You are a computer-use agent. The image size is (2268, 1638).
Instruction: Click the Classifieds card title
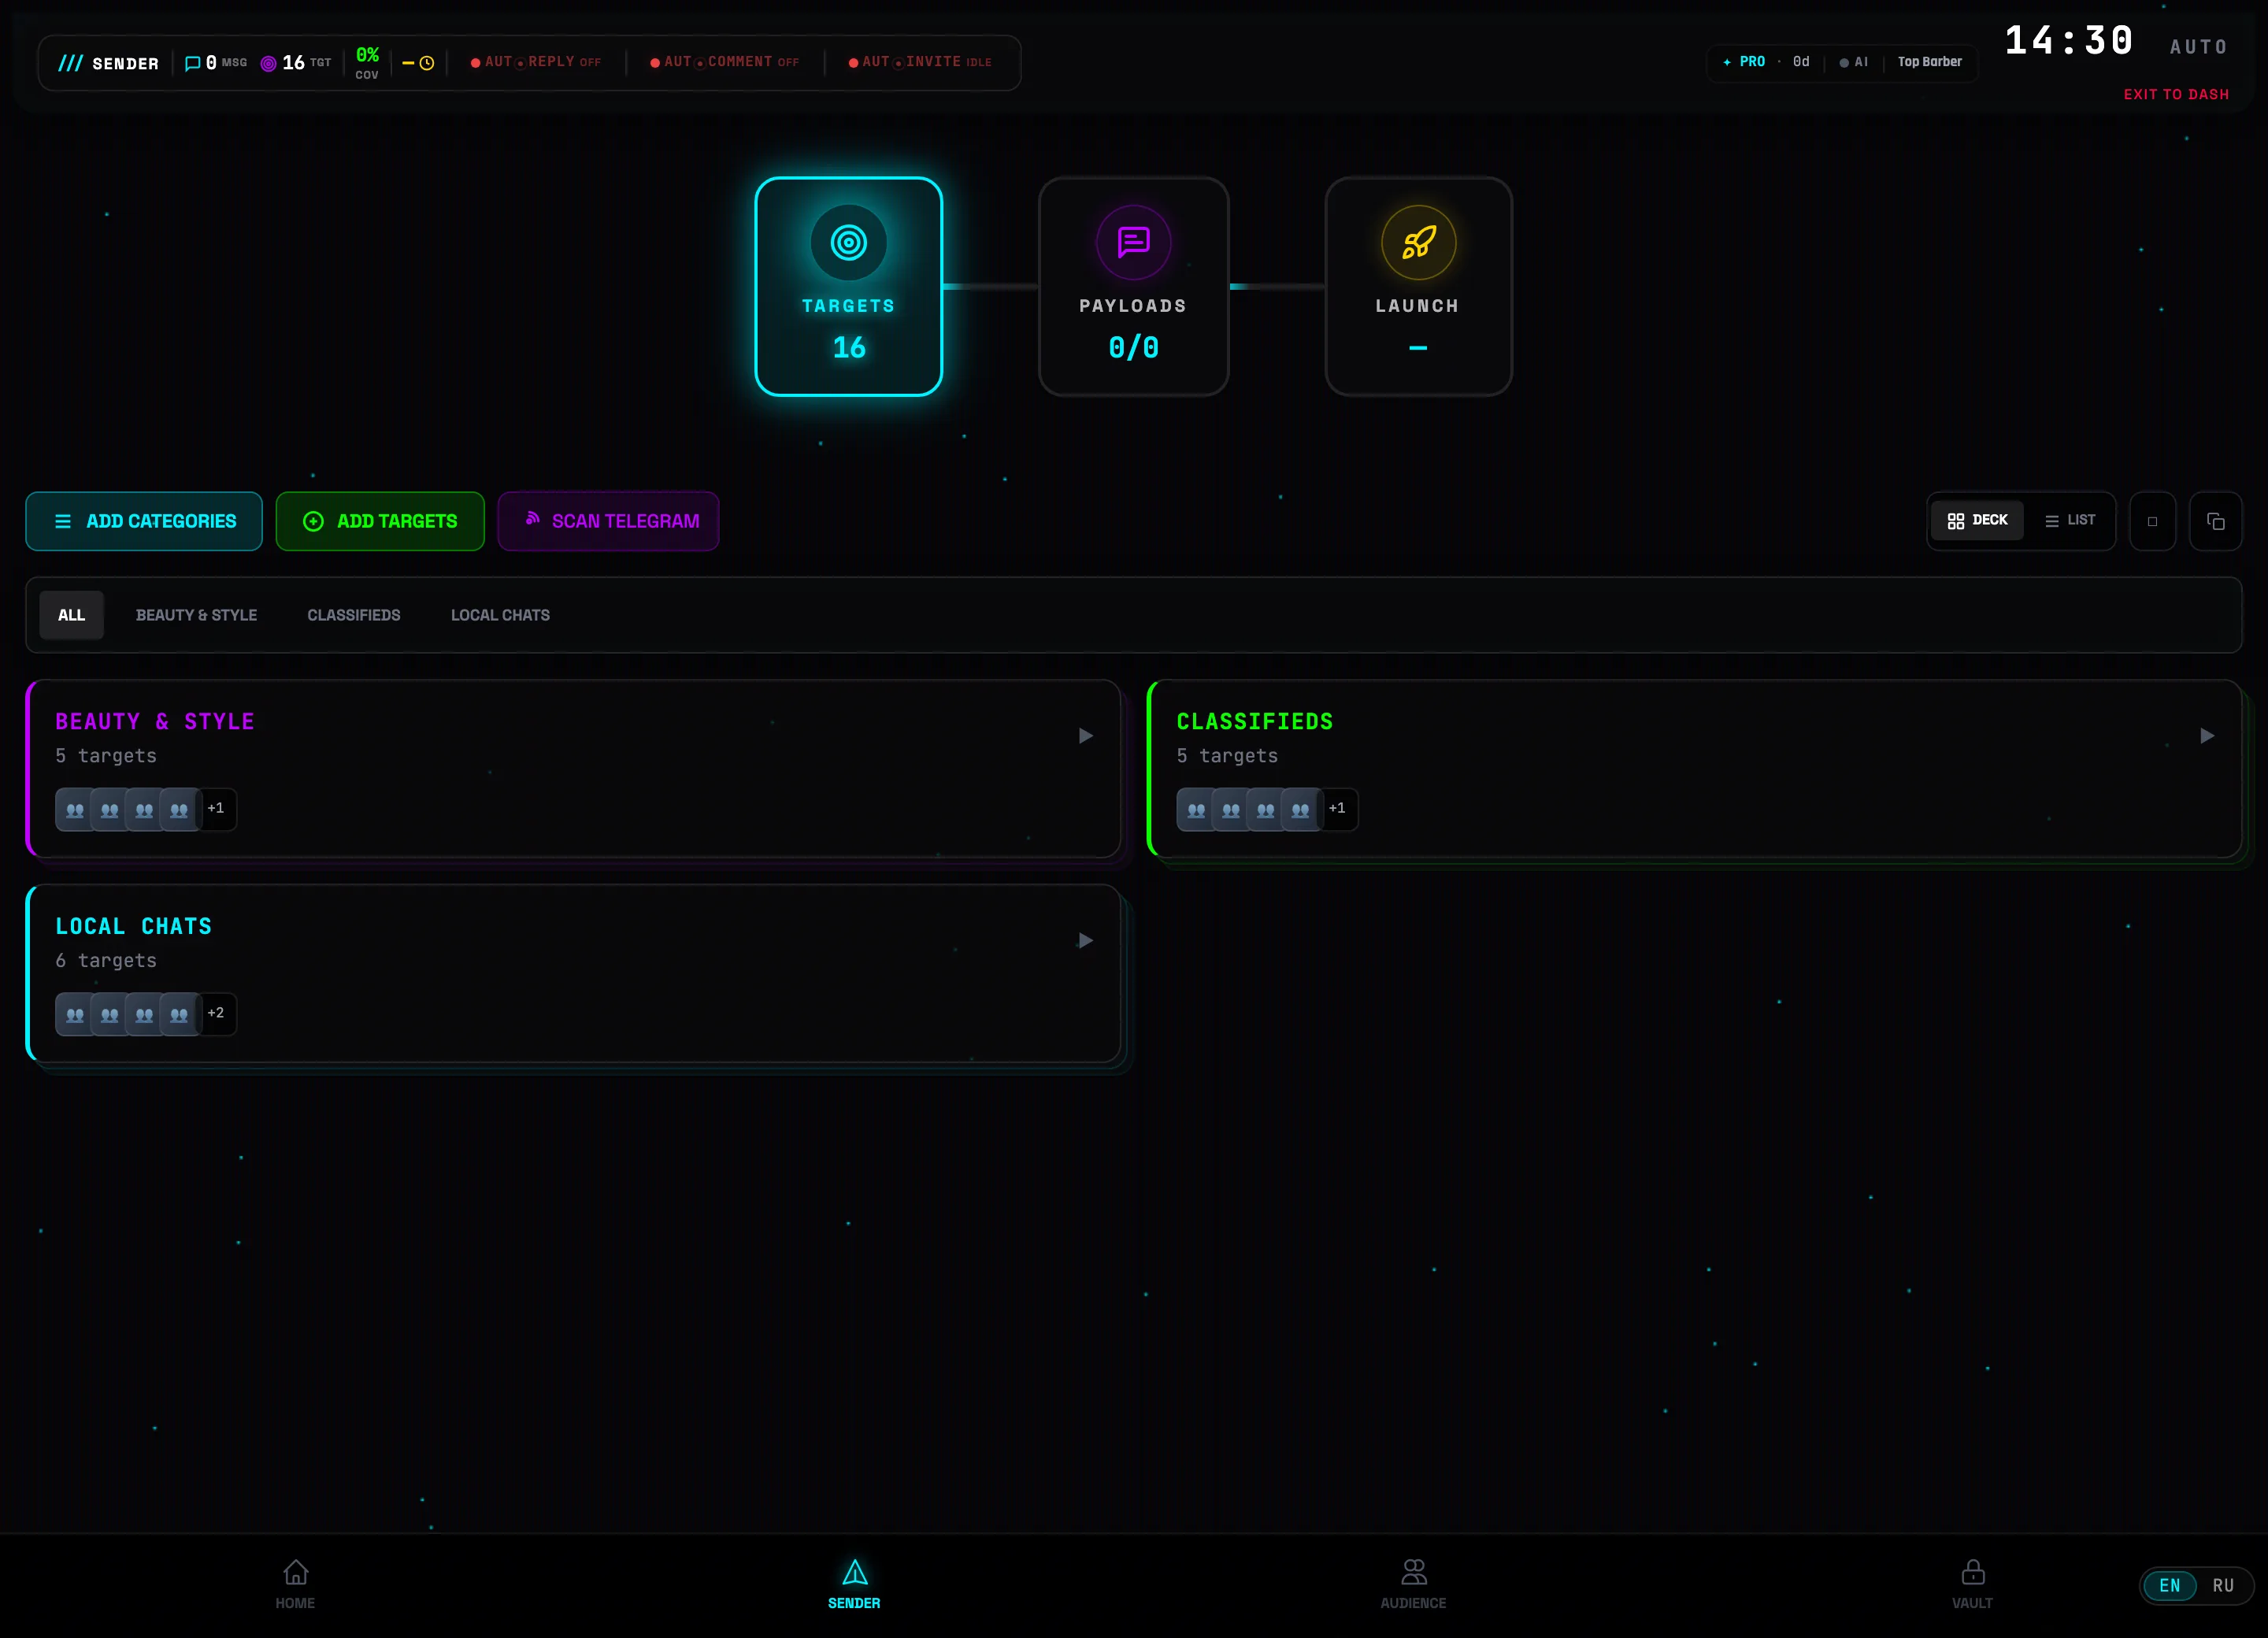pyautogui.click(x=1254, y=722)
